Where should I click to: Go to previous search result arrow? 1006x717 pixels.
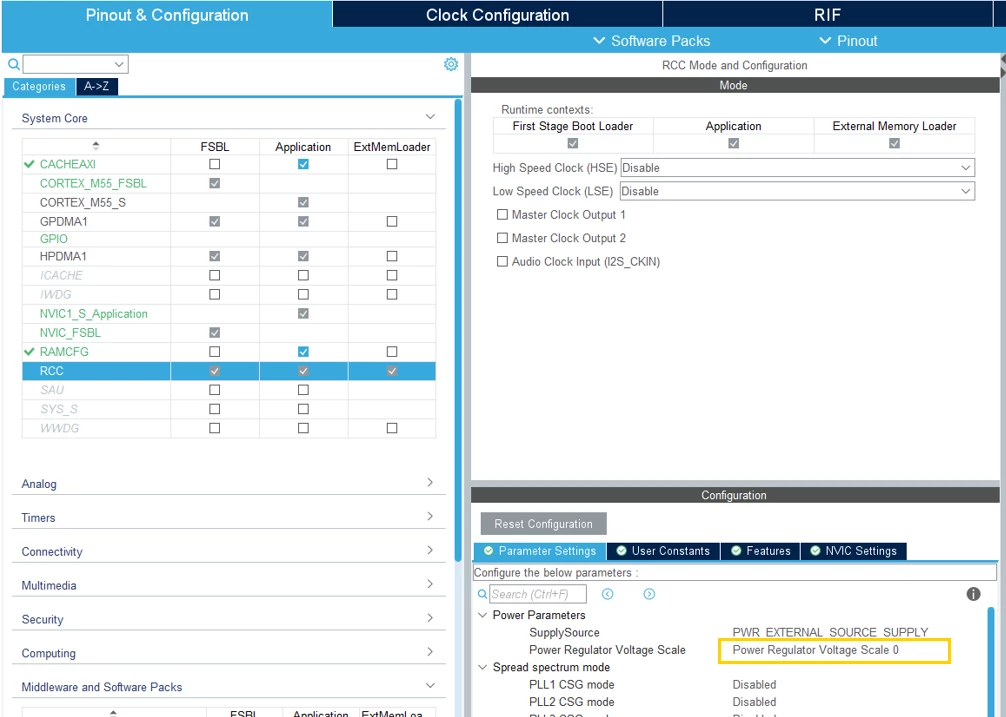click(608, 594)
